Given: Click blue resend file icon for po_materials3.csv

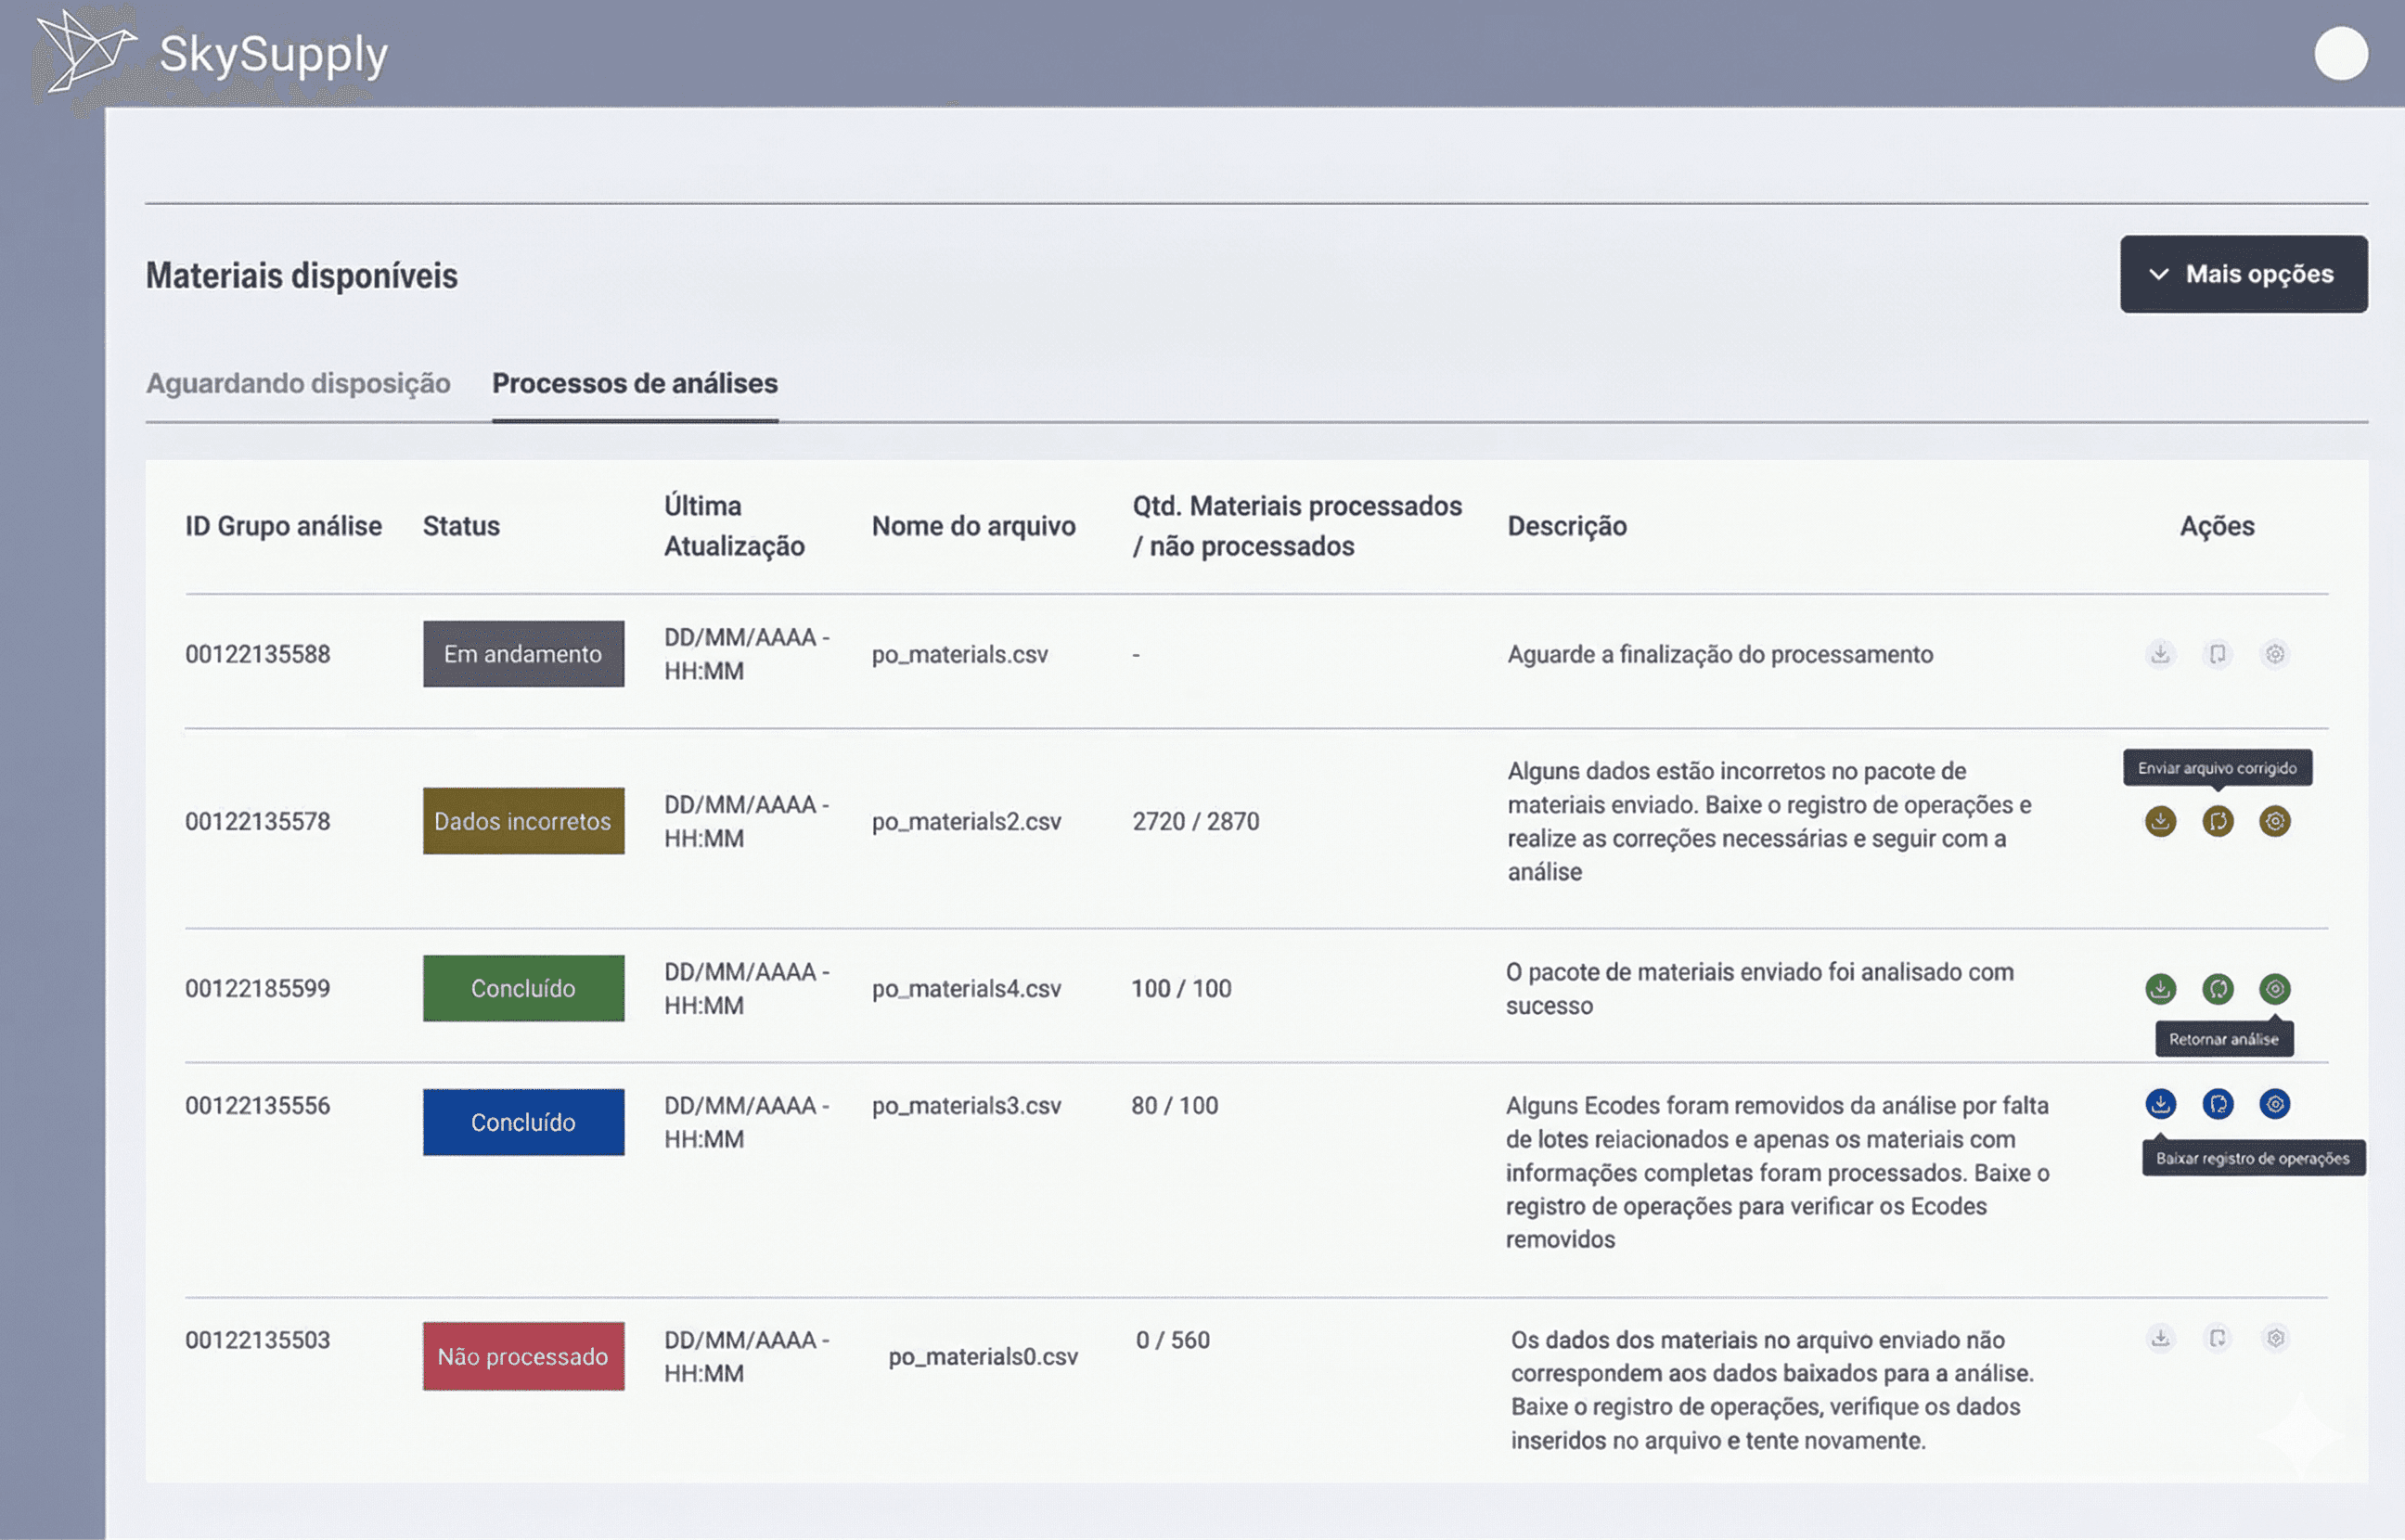Looking at the screenshot, I should pos(2217,1104).
